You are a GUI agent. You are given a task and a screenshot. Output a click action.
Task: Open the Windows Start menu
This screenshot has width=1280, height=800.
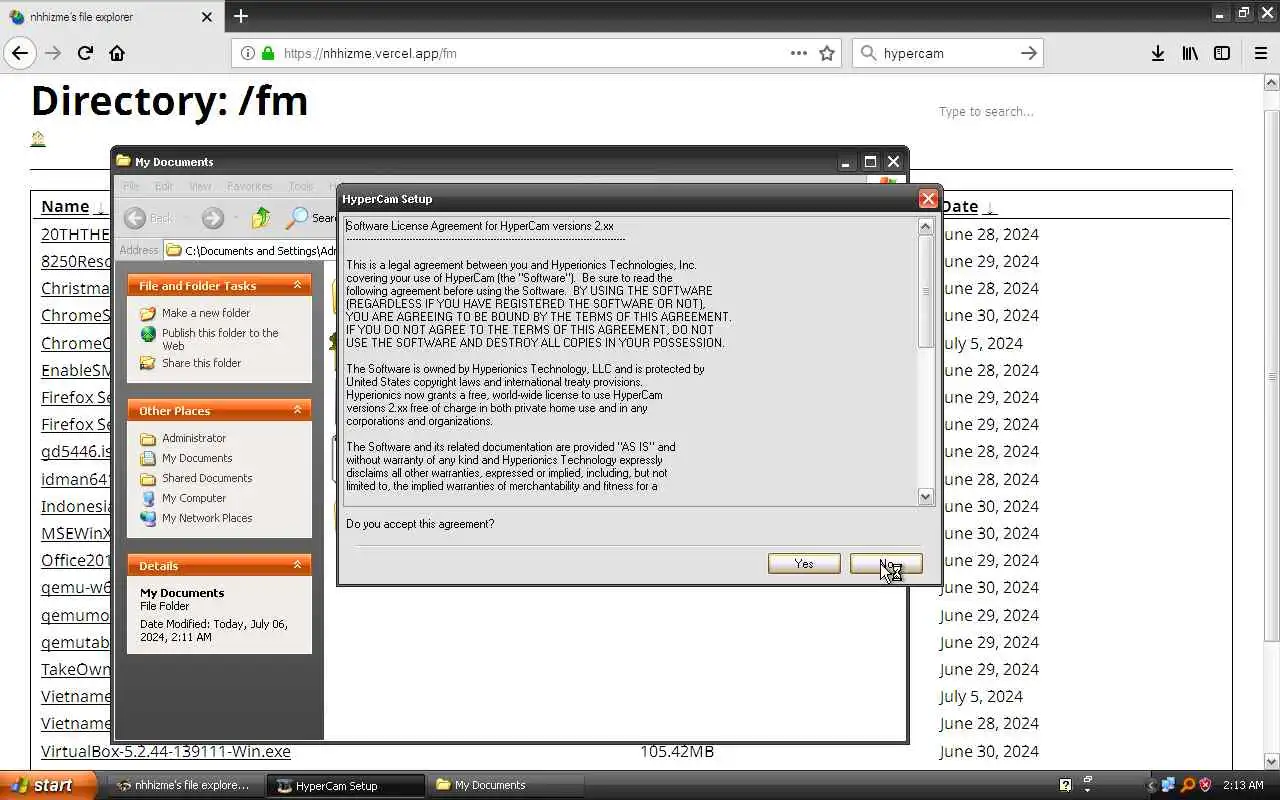(x=48, y=785)
